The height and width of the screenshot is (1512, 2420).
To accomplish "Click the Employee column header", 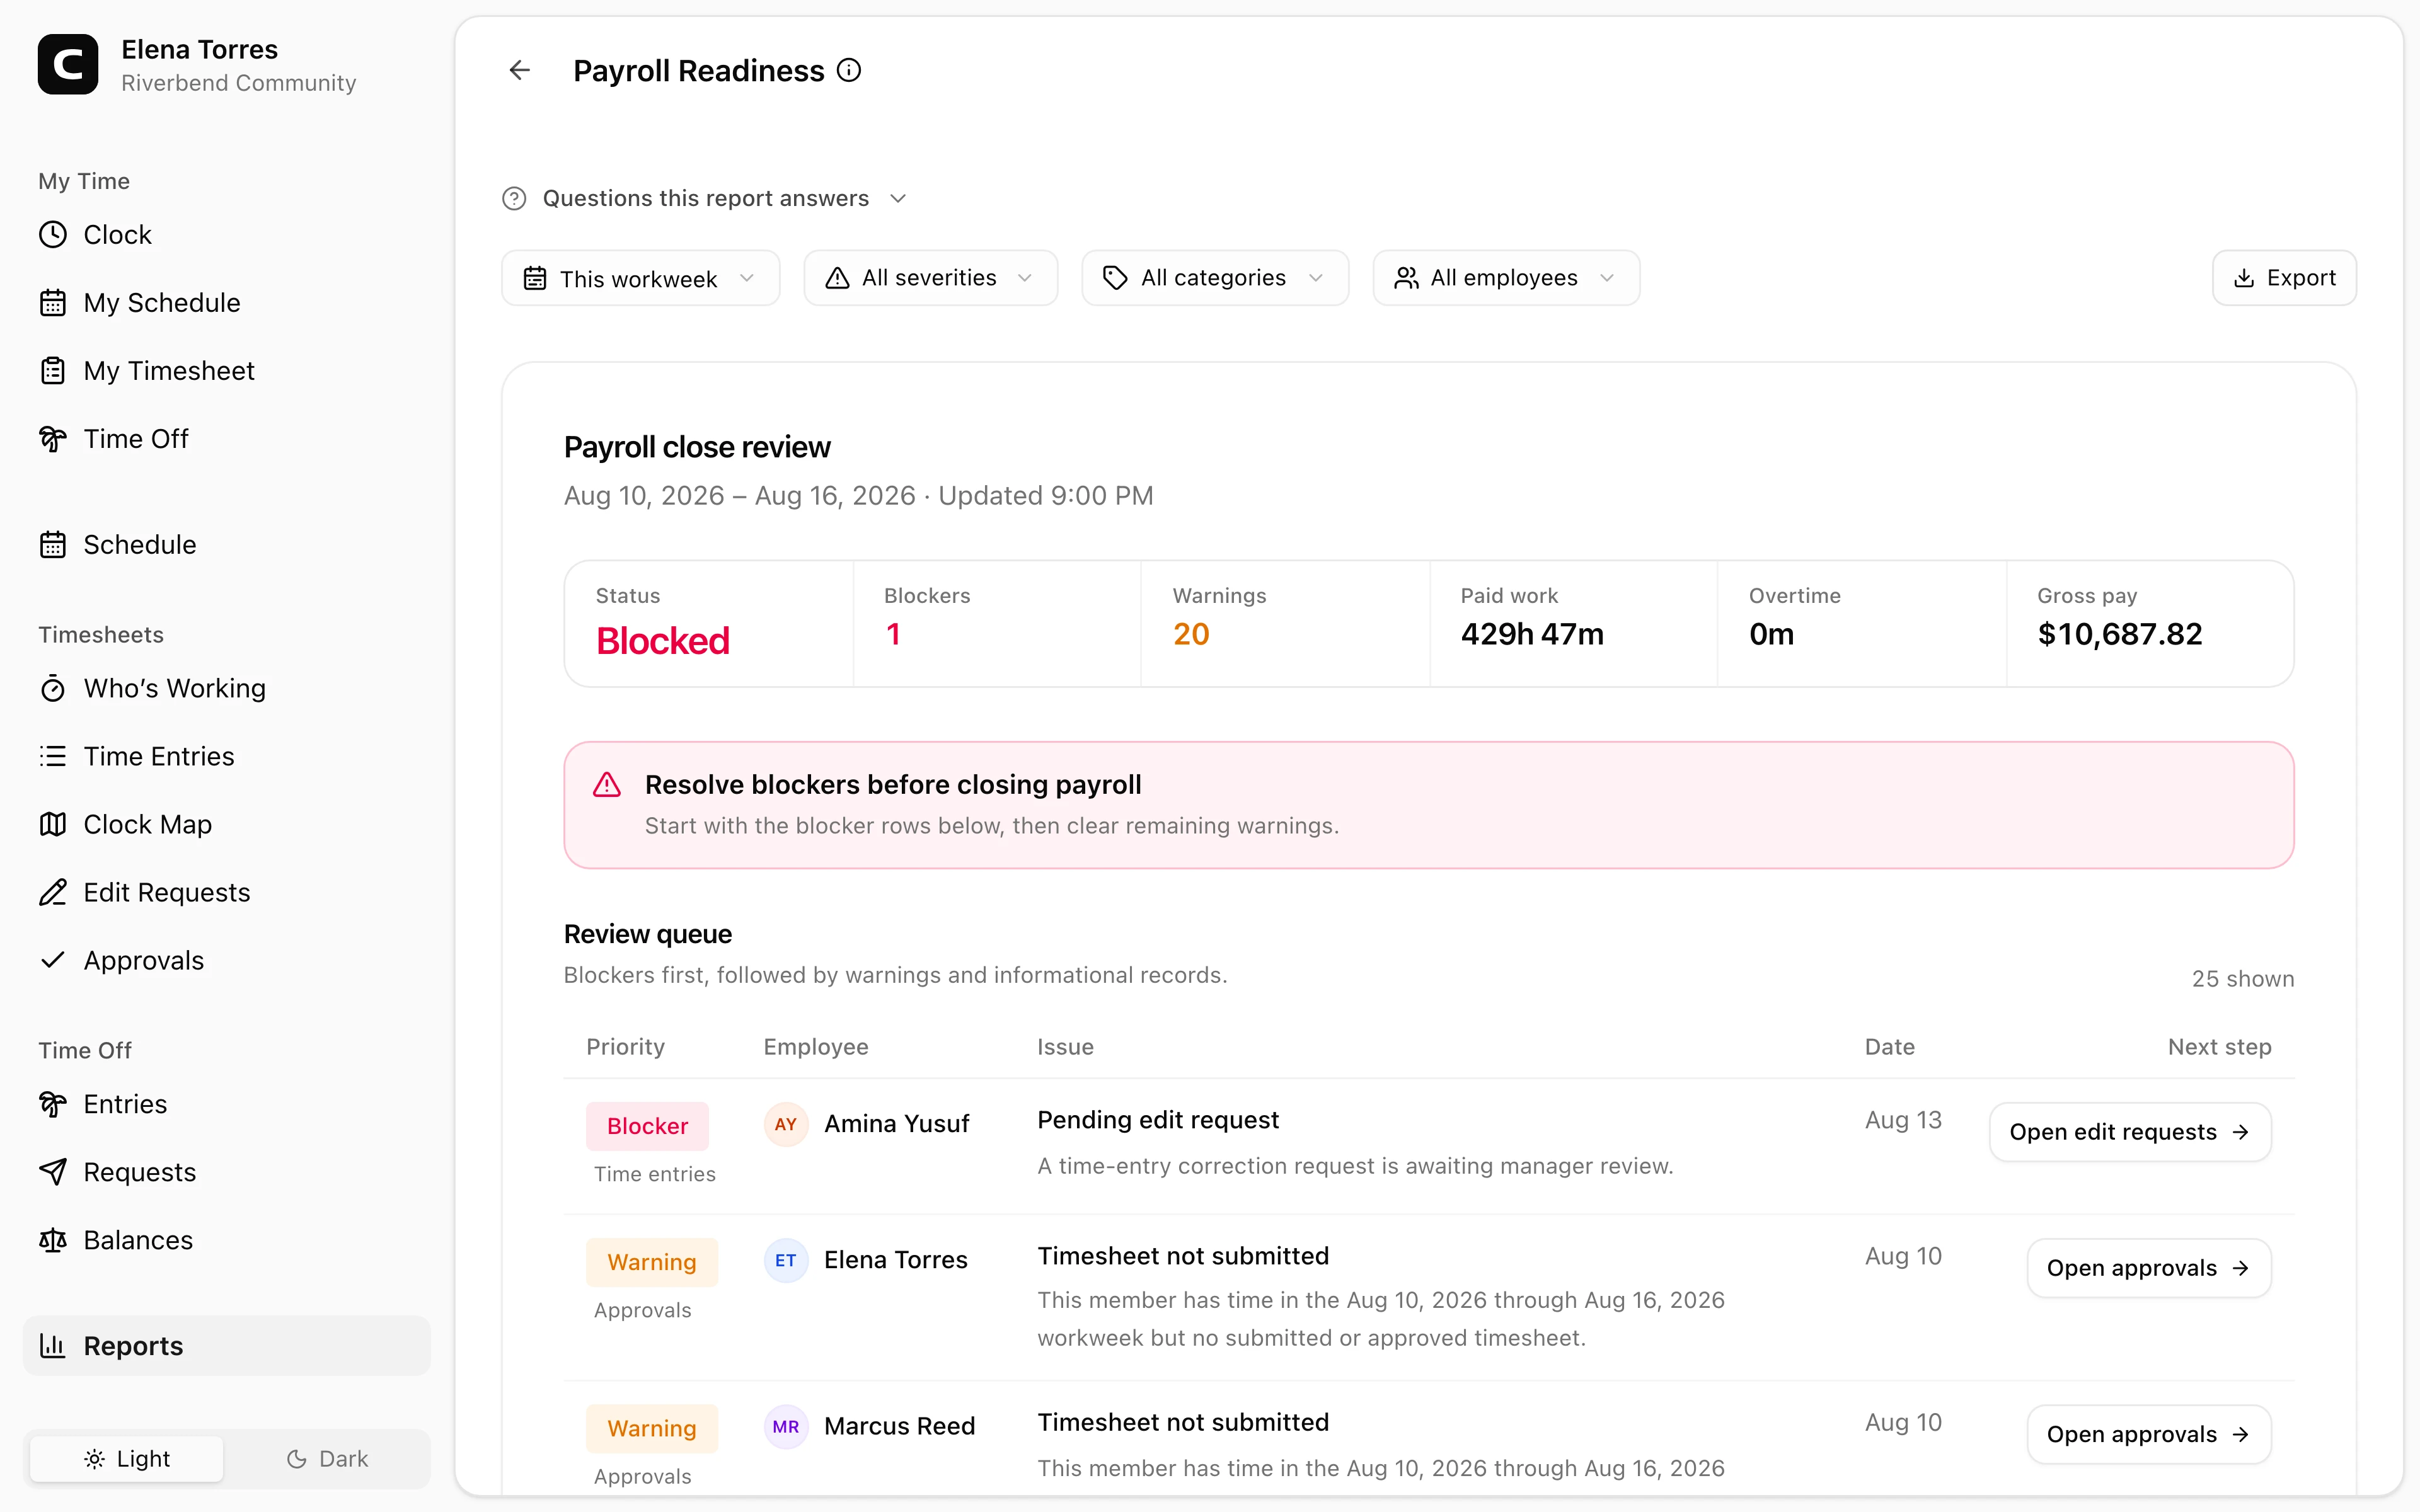I will 816,1047.
